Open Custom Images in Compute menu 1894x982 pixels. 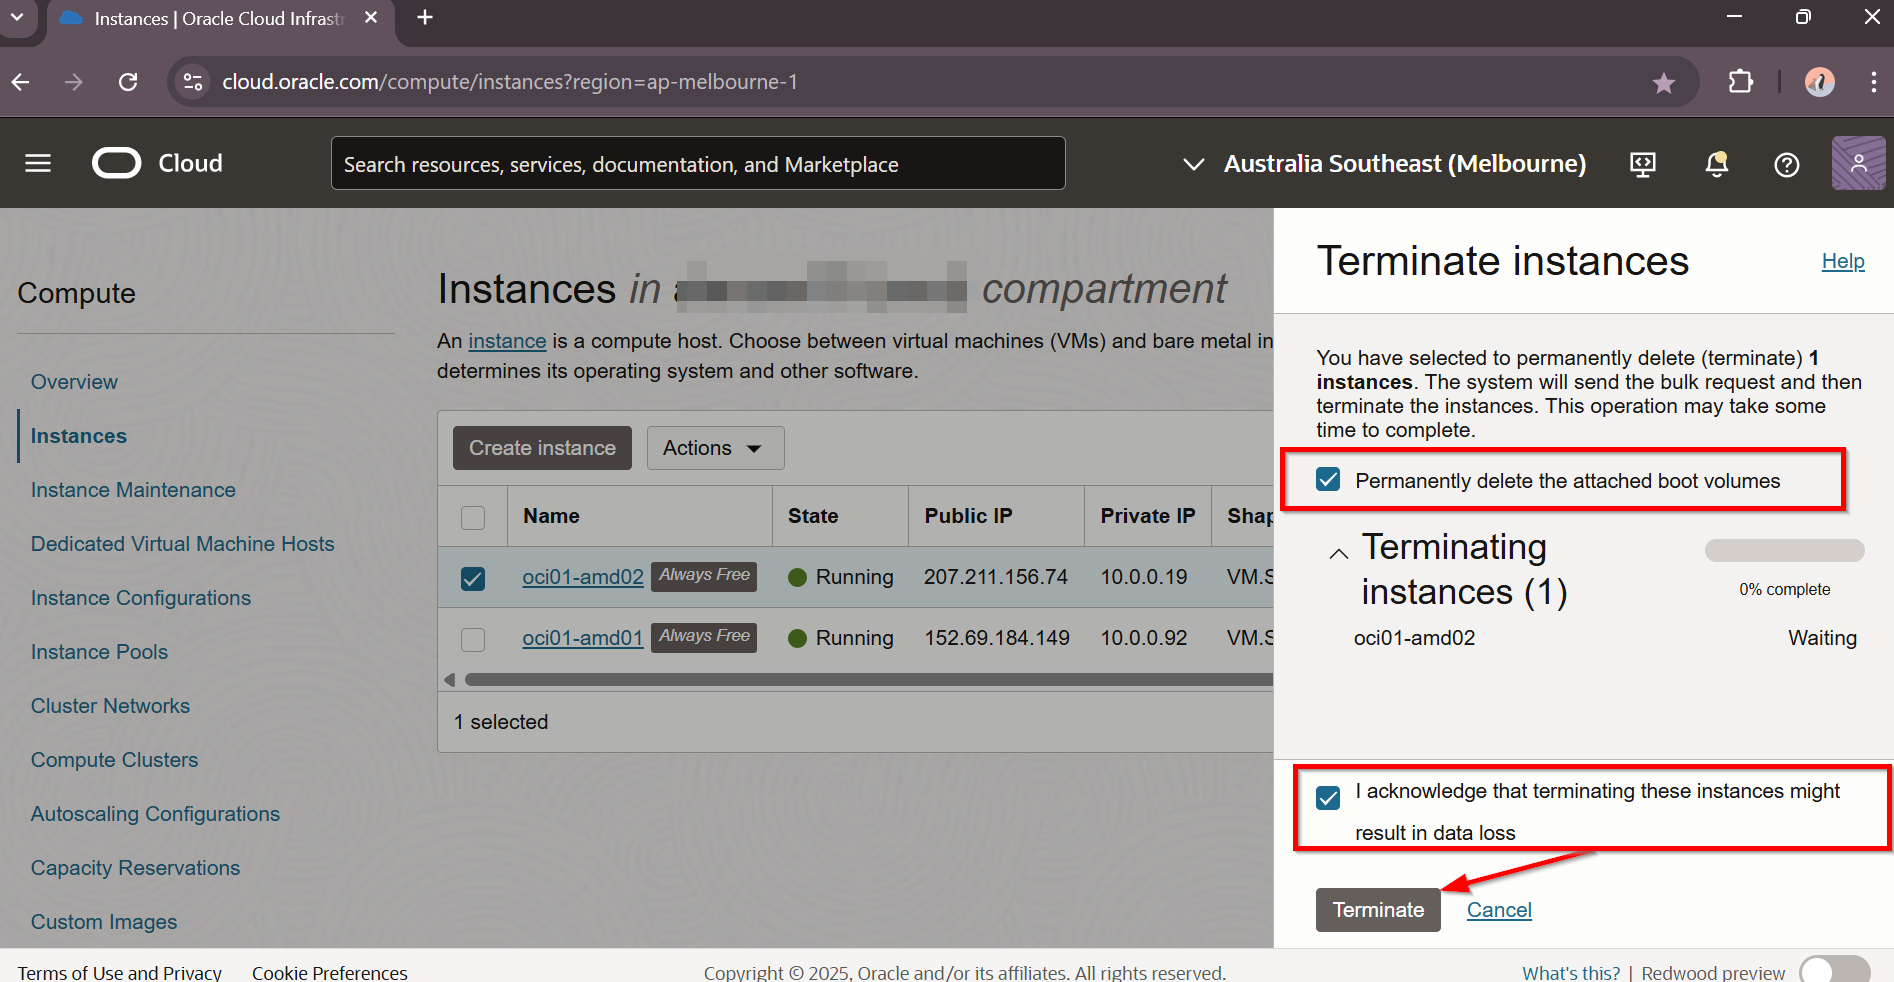pos(104,922)
